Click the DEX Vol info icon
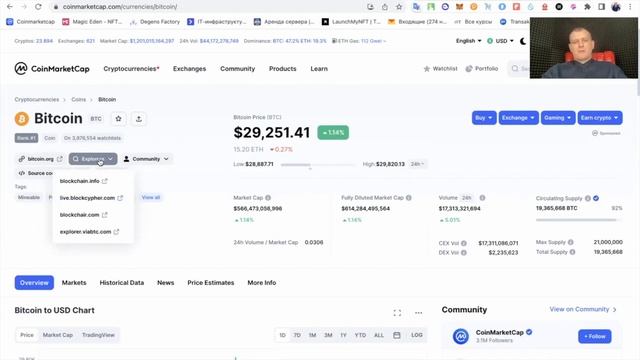Image resolution: width=640 pixels, height=360 pixels. tap(464, 253)
